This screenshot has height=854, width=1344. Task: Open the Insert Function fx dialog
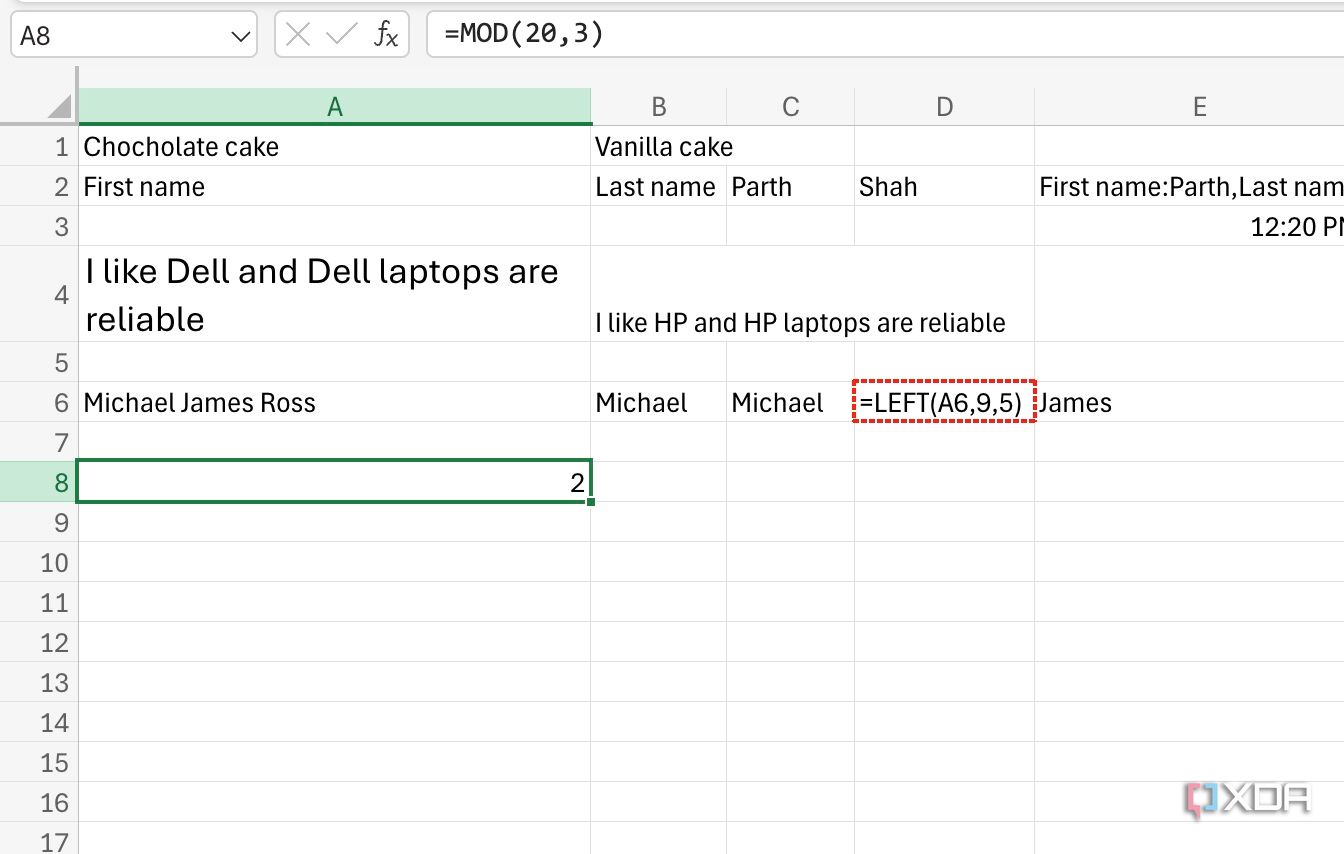pos(386,36)
